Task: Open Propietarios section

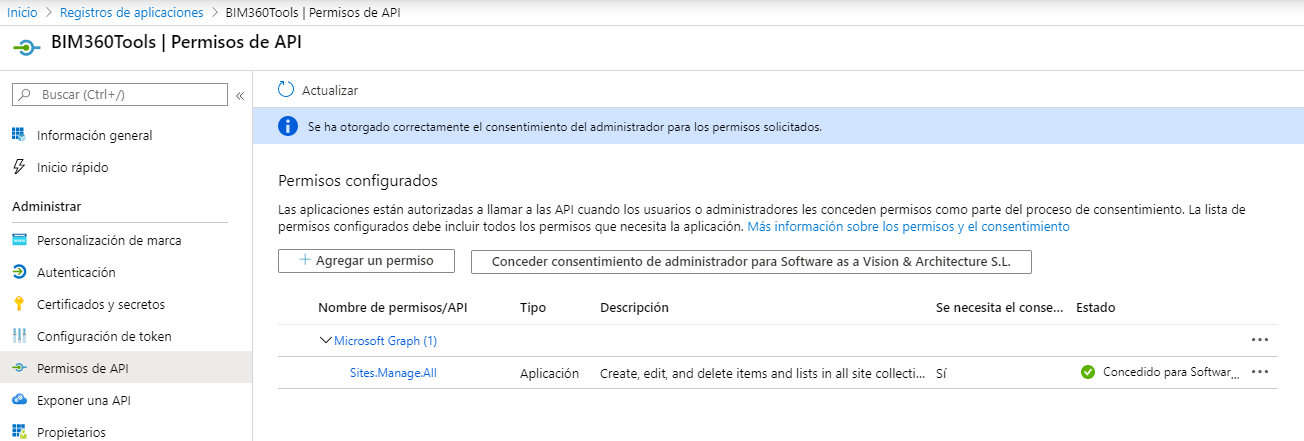Action: point(71,432)
